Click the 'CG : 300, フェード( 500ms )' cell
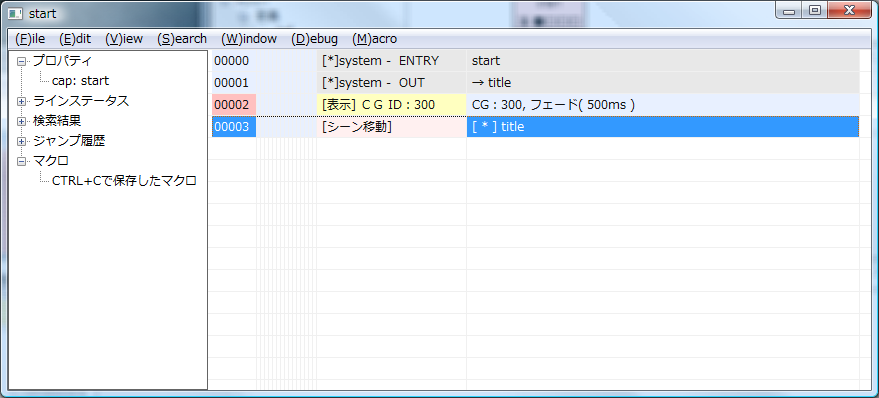The image size is (879, 398). click(663, 104)
